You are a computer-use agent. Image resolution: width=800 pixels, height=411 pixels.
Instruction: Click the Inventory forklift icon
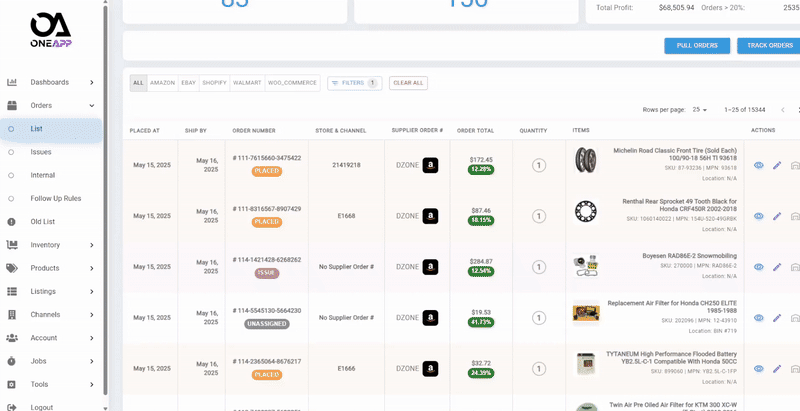[x=11, y=245]
